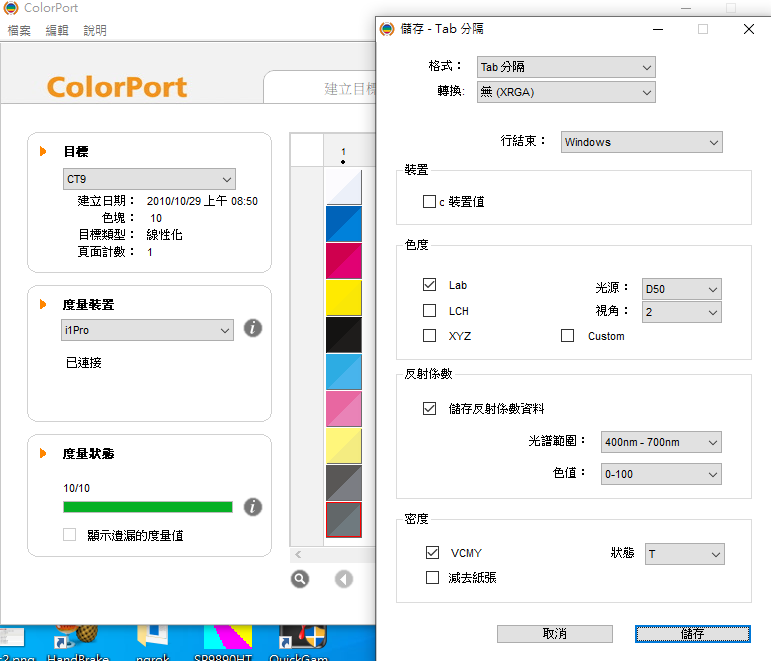Screen dimensions: 771x661
Task: Open the 狀態 T dropdown
Action: click(684, 554)
